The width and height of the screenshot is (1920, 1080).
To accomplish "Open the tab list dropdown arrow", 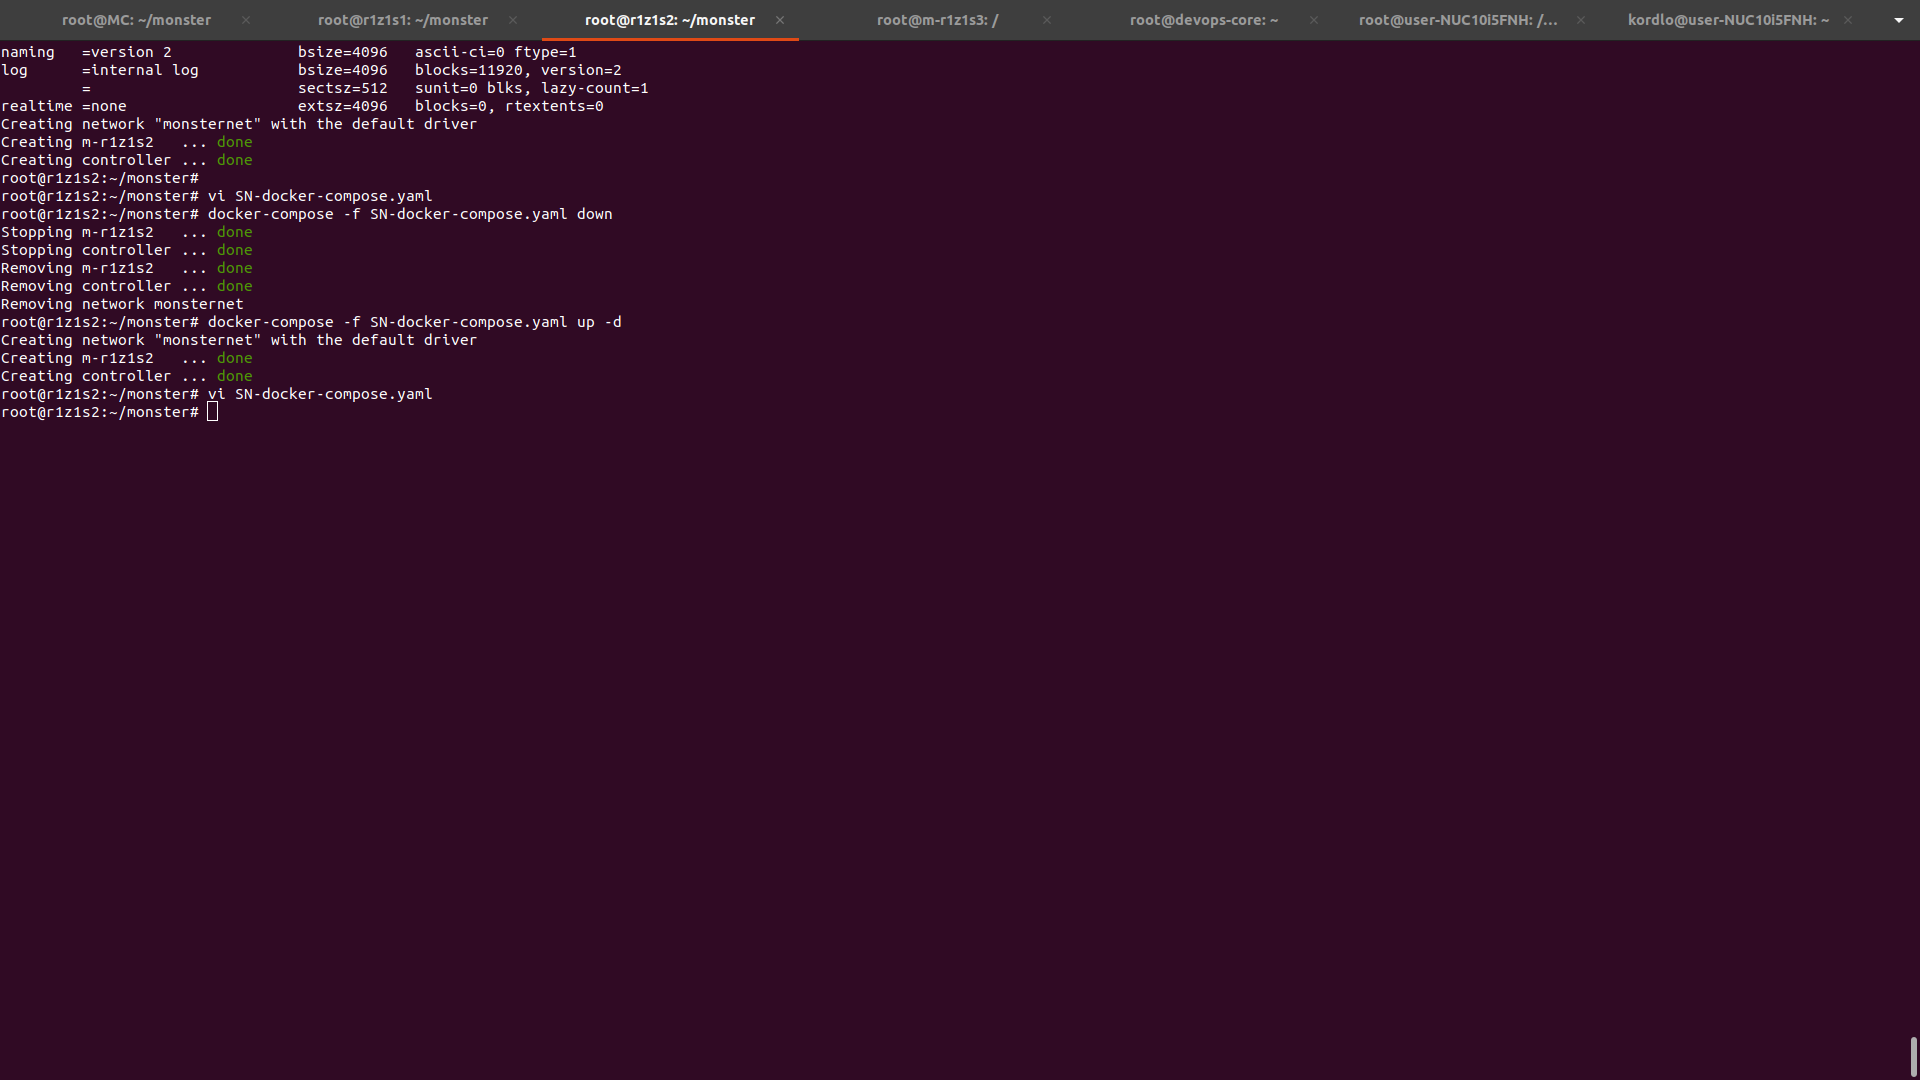I will click(x=1898, y=20).
